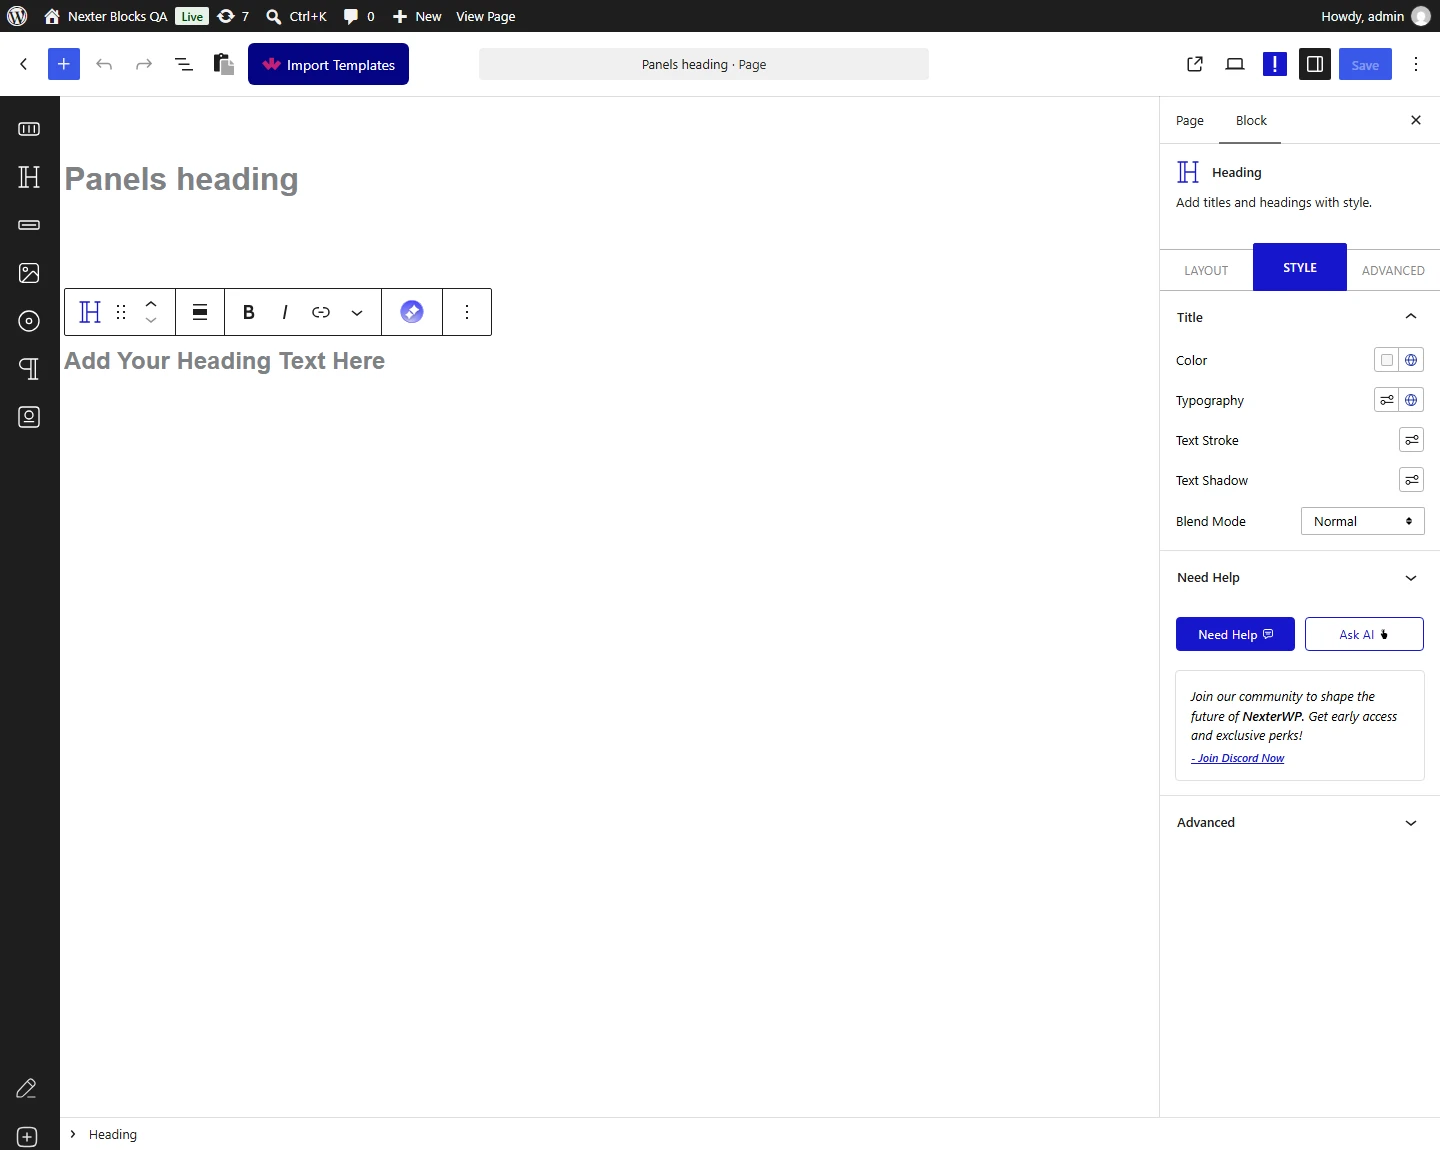Open the Title color swatch picker
Image resolution: width=1440 pixels, height=1150 pixels.
(x=1386, y=360)
